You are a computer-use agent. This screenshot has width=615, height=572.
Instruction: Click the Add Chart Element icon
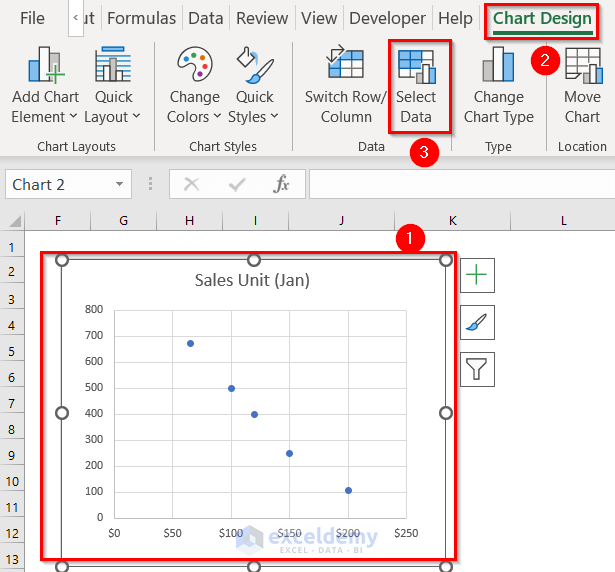click(x=45, y=65)
